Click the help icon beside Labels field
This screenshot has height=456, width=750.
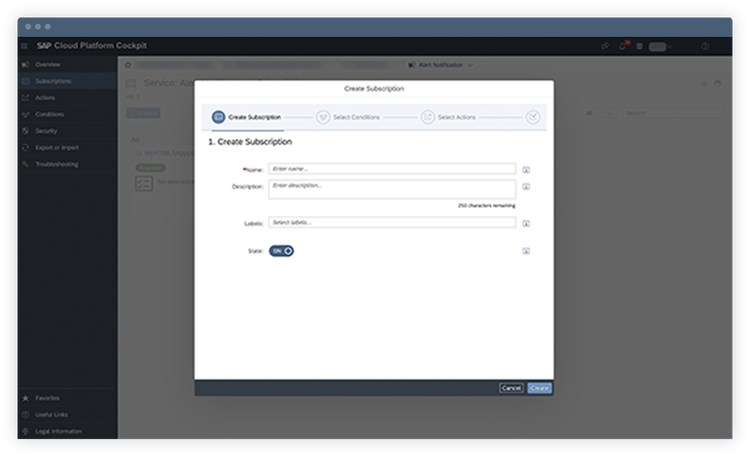526,223
